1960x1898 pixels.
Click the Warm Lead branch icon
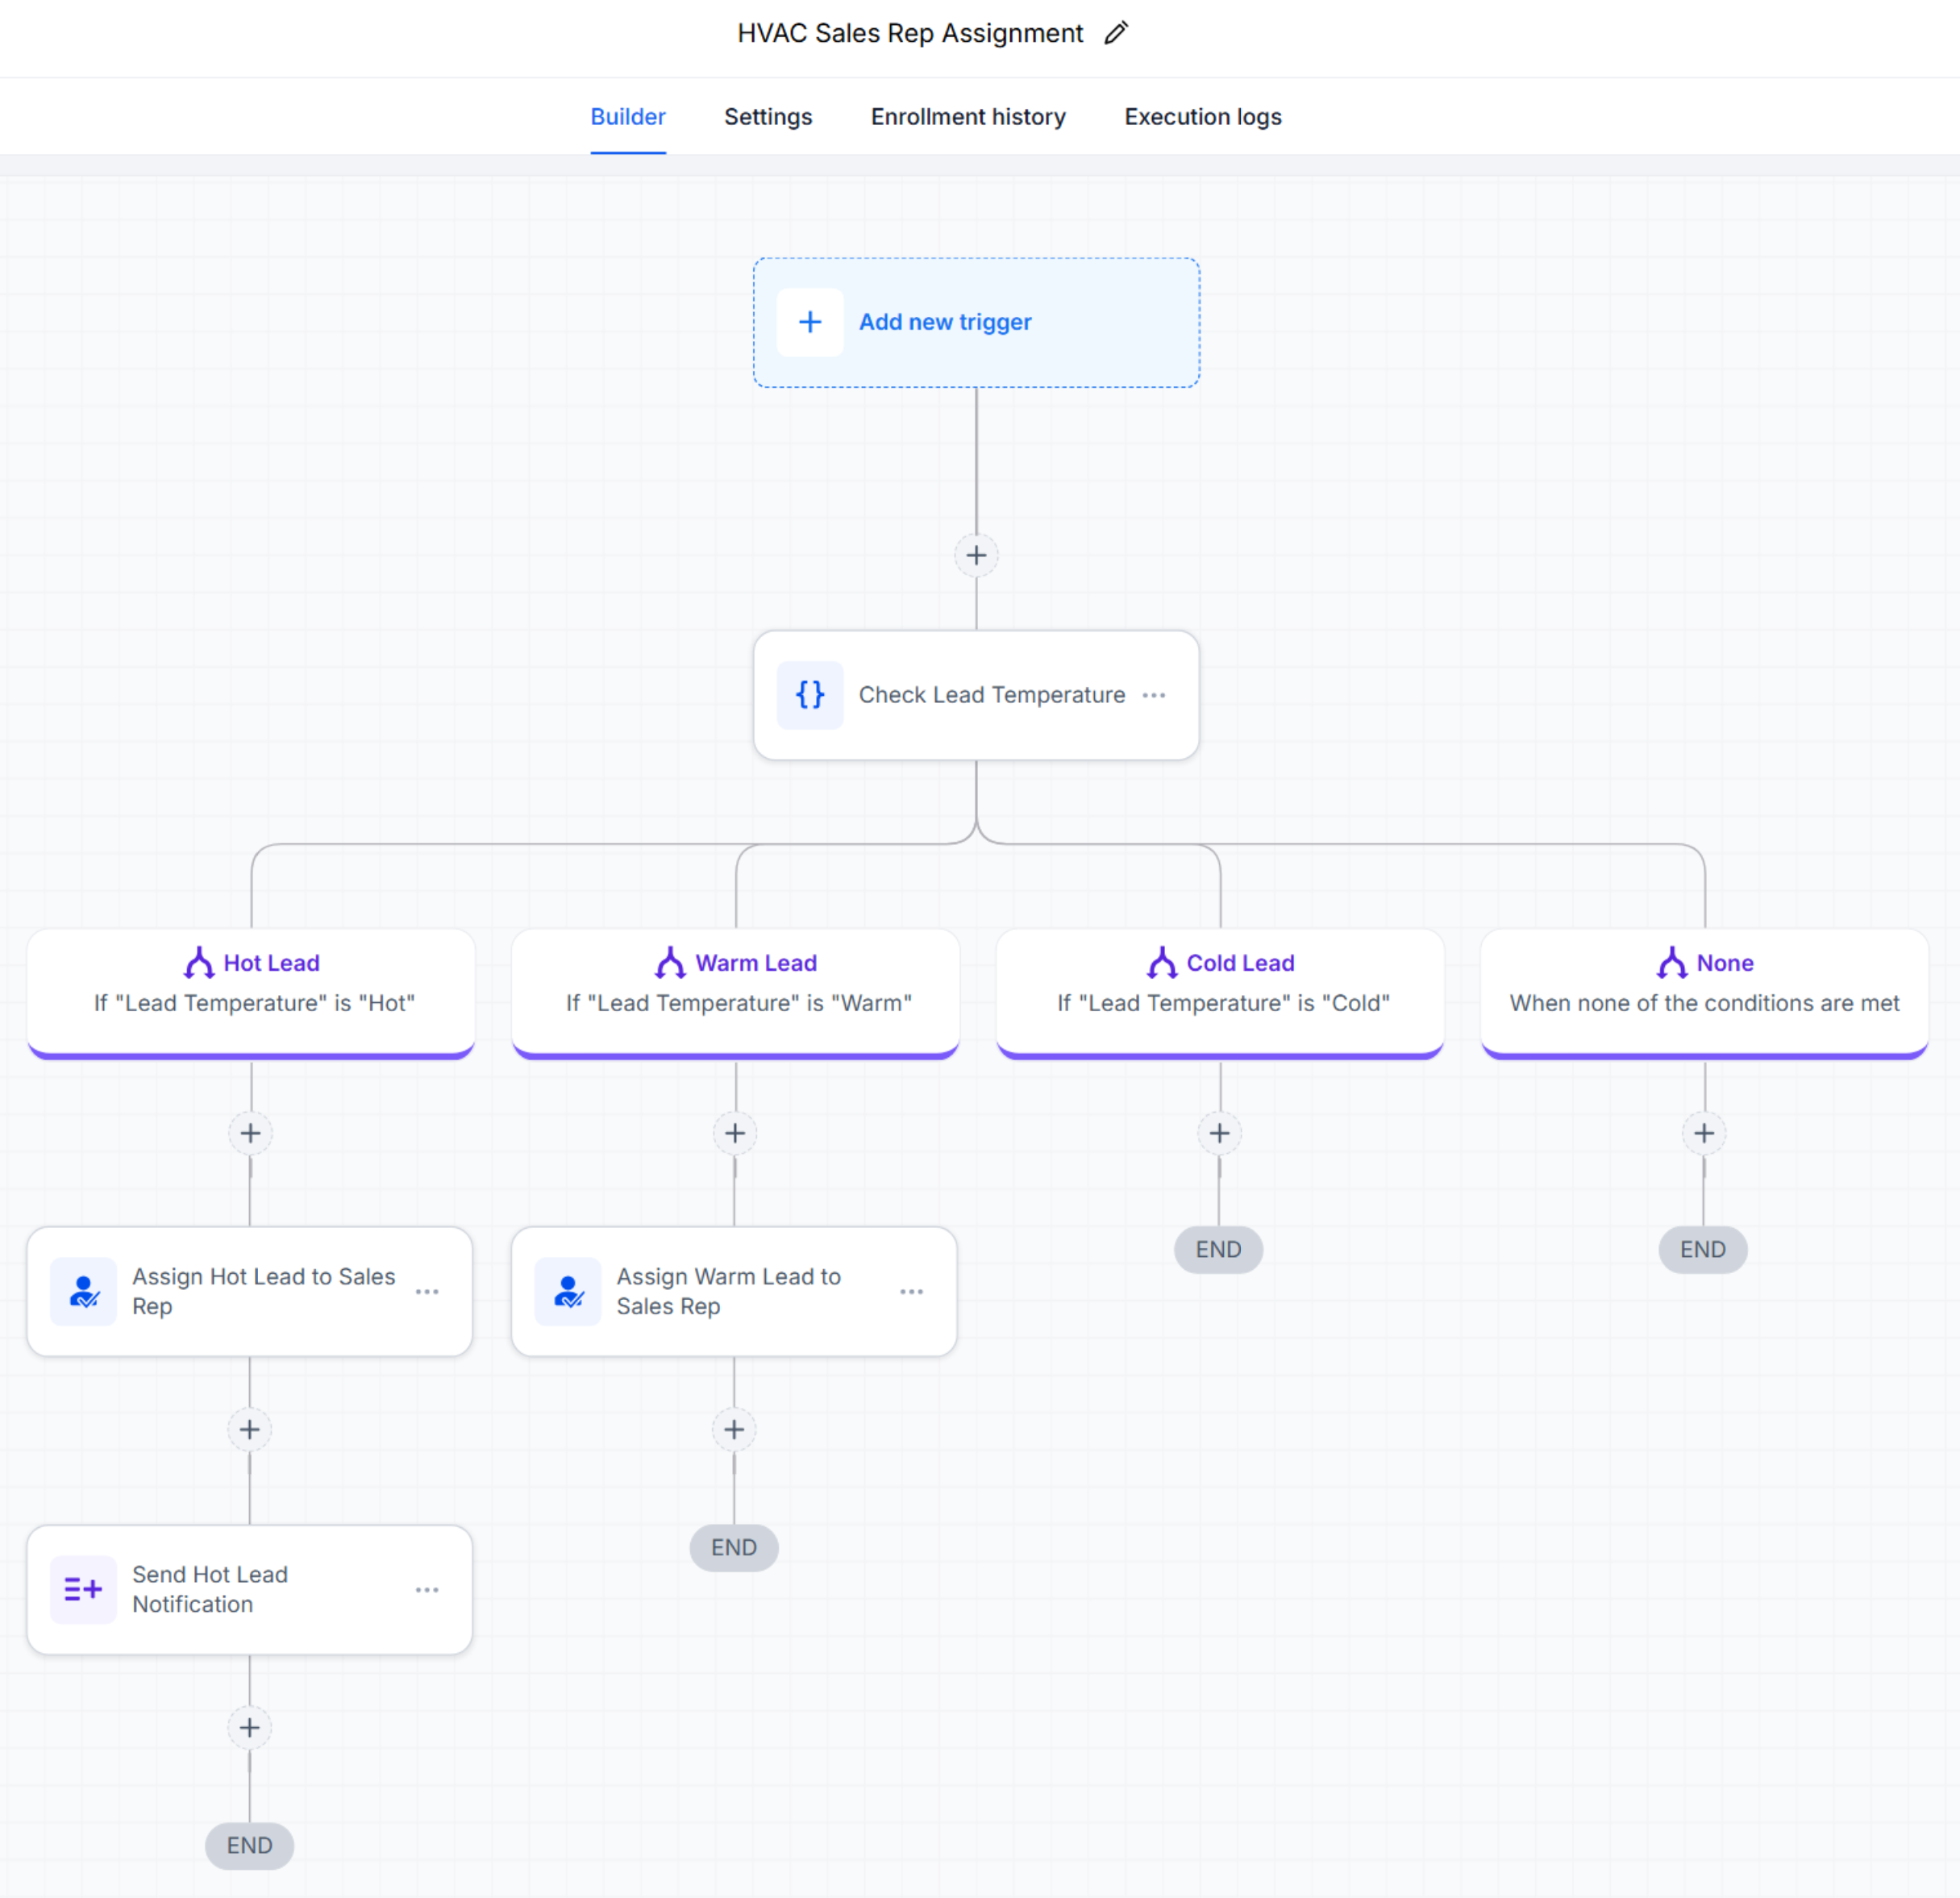(670, 962)
